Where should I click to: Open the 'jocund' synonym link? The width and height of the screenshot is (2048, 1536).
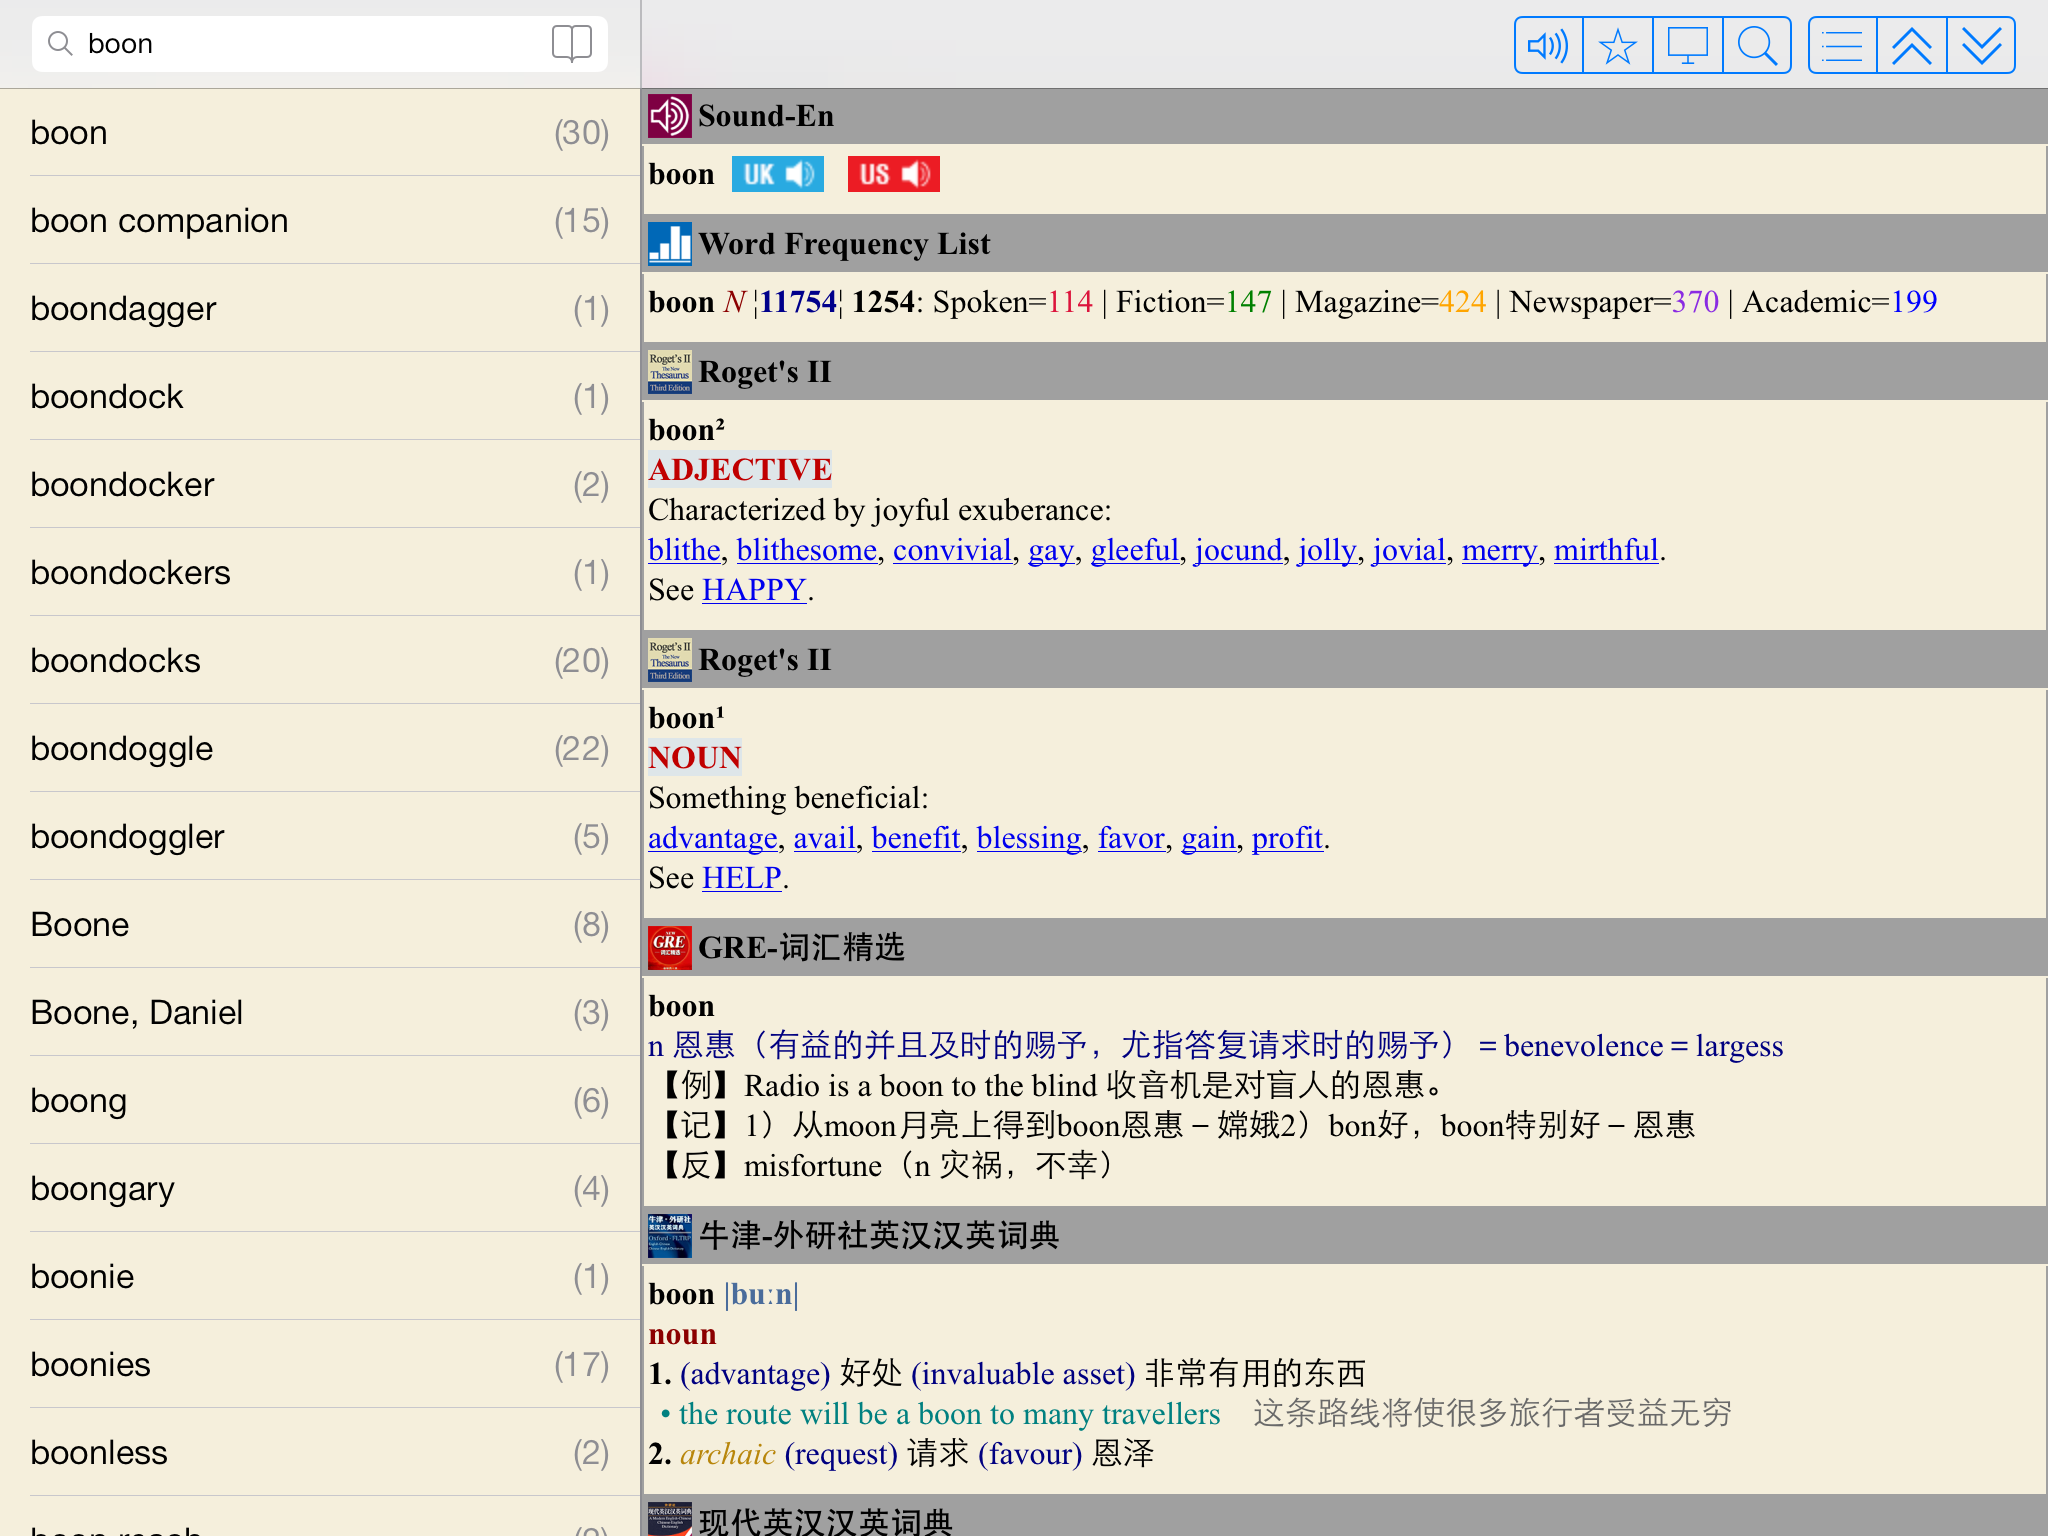coord(1238,550)
